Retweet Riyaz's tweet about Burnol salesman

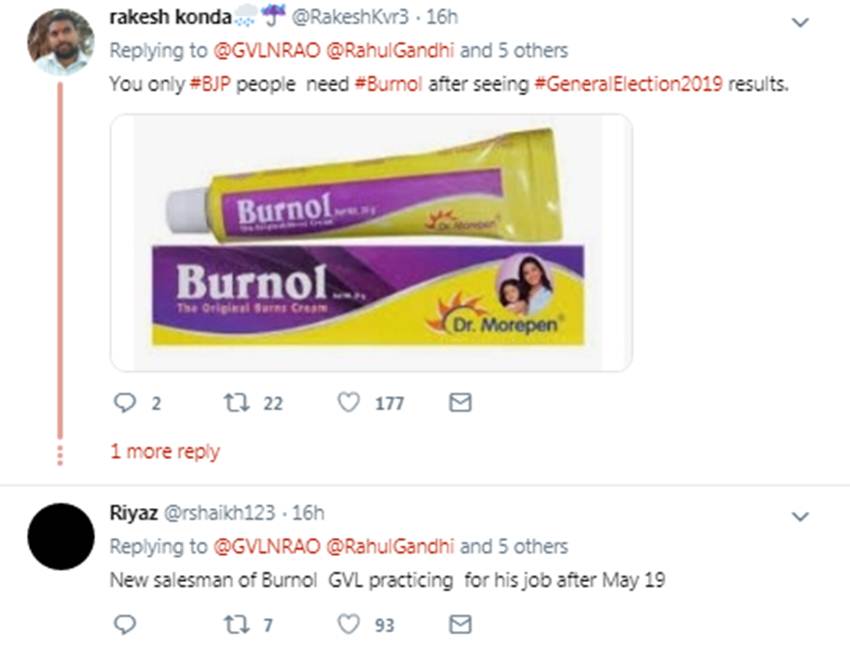[237, 624]
